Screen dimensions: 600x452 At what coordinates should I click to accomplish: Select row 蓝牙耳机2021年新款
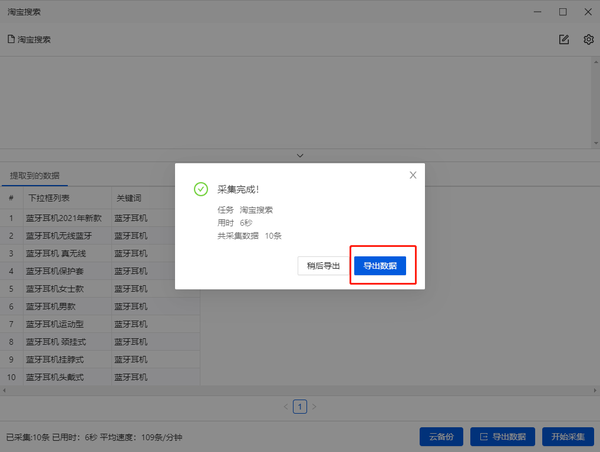(x=100, y=218)
